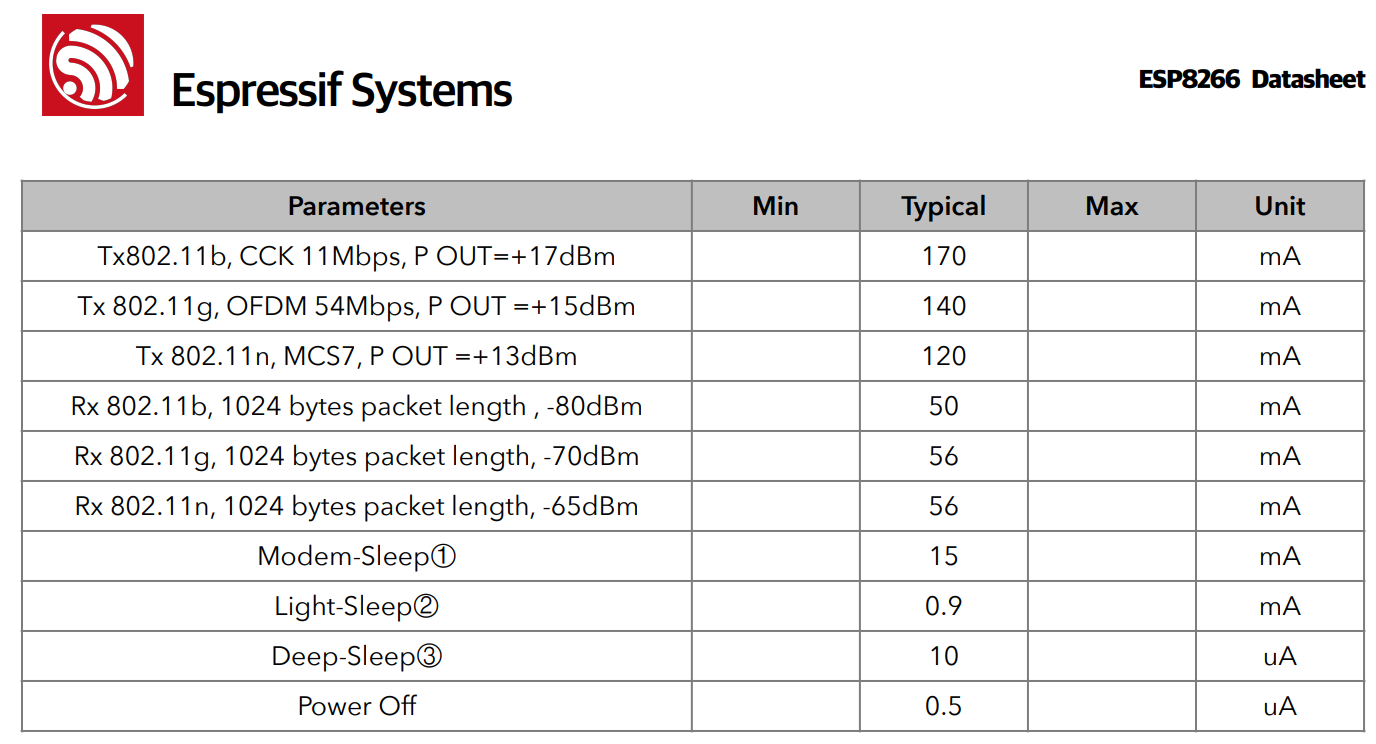The width and height of the screenshot is (1376, 744).
Task: Click the ESP8266 Datasheet header text
Action: tap(1251, 80)
